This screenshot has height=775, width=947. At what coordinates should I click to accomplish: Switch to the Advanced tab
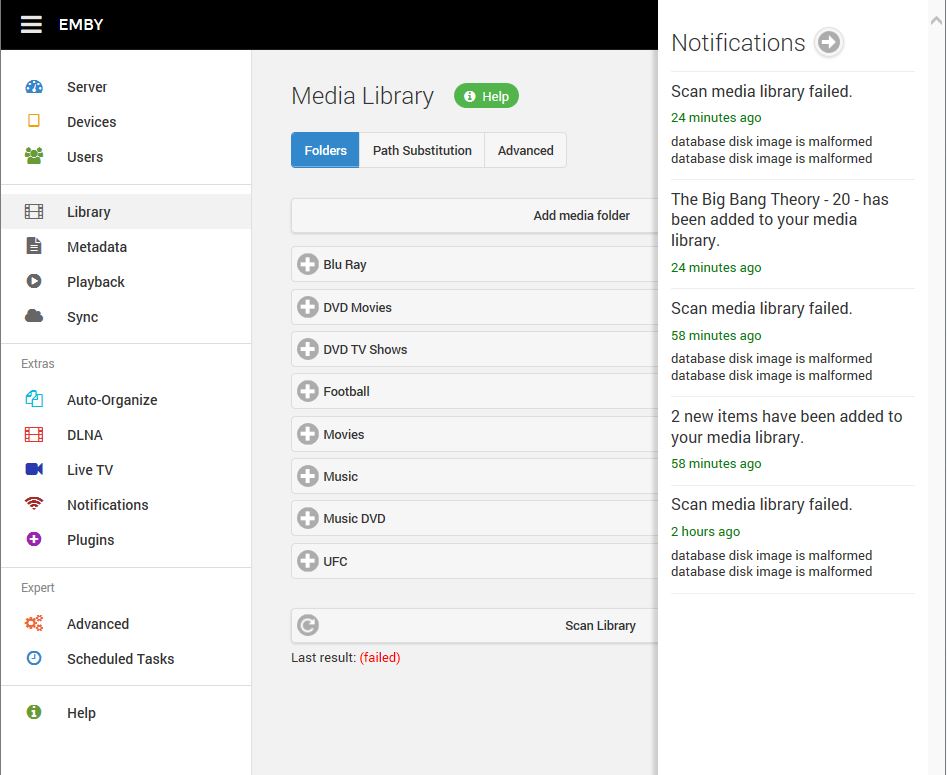tap(525, 151)
